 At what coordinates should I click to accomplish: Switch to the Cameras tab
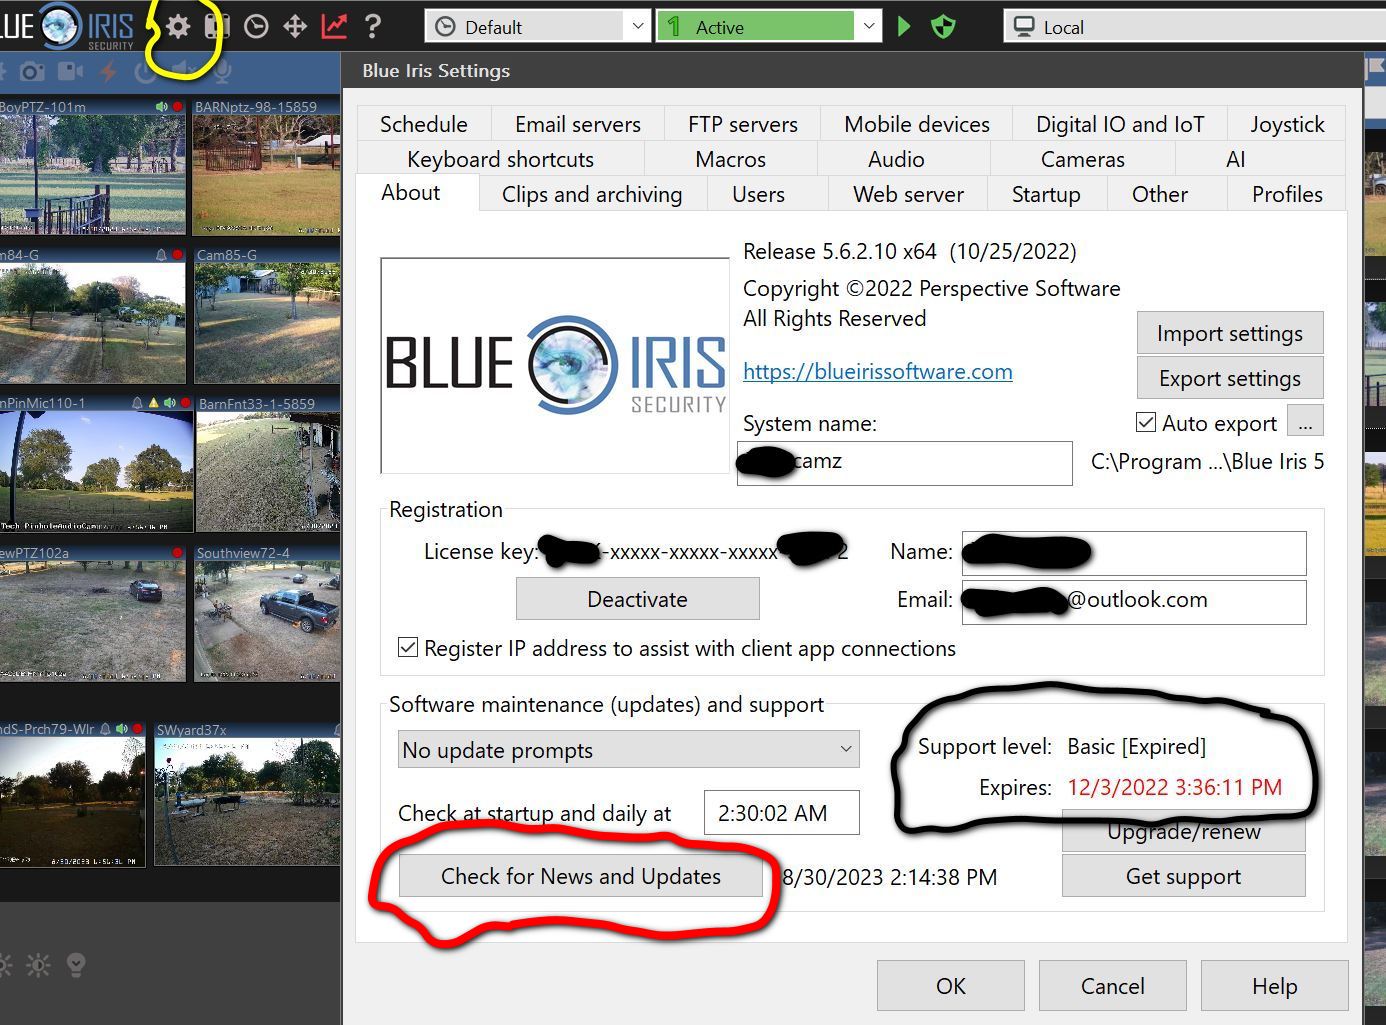(1083, 159)
